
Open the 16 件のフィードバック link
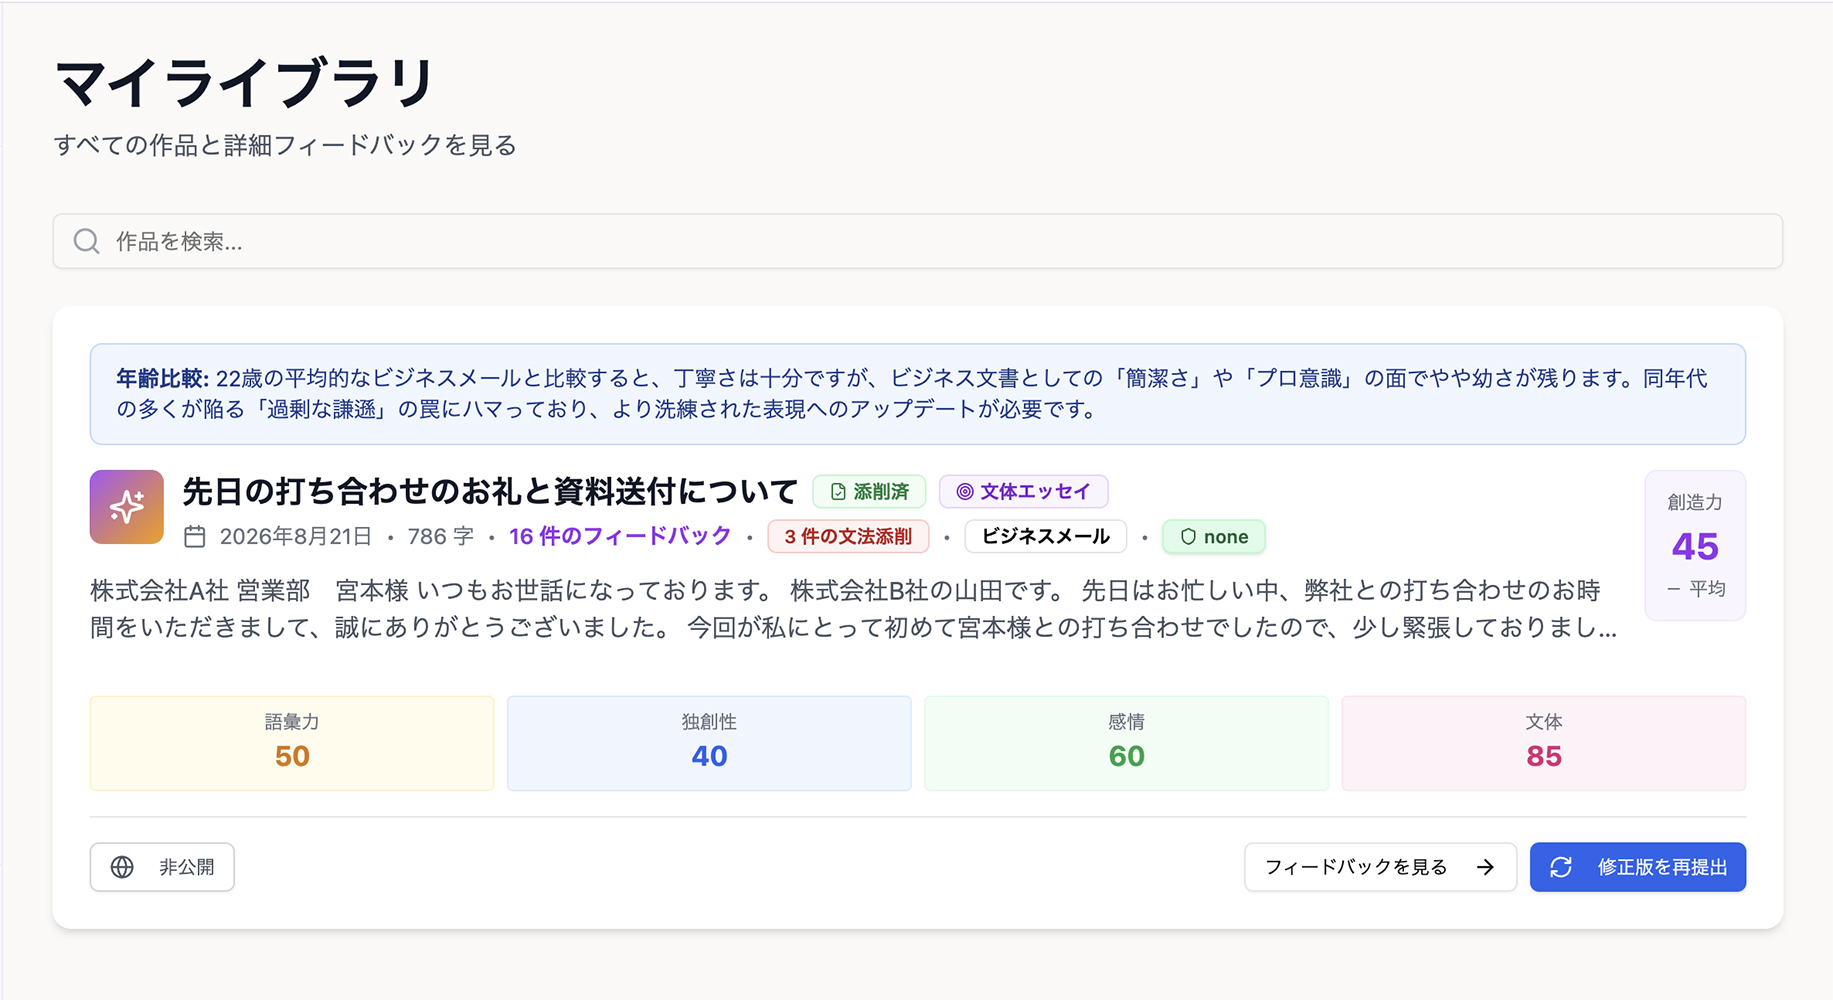tap(620, 536)
